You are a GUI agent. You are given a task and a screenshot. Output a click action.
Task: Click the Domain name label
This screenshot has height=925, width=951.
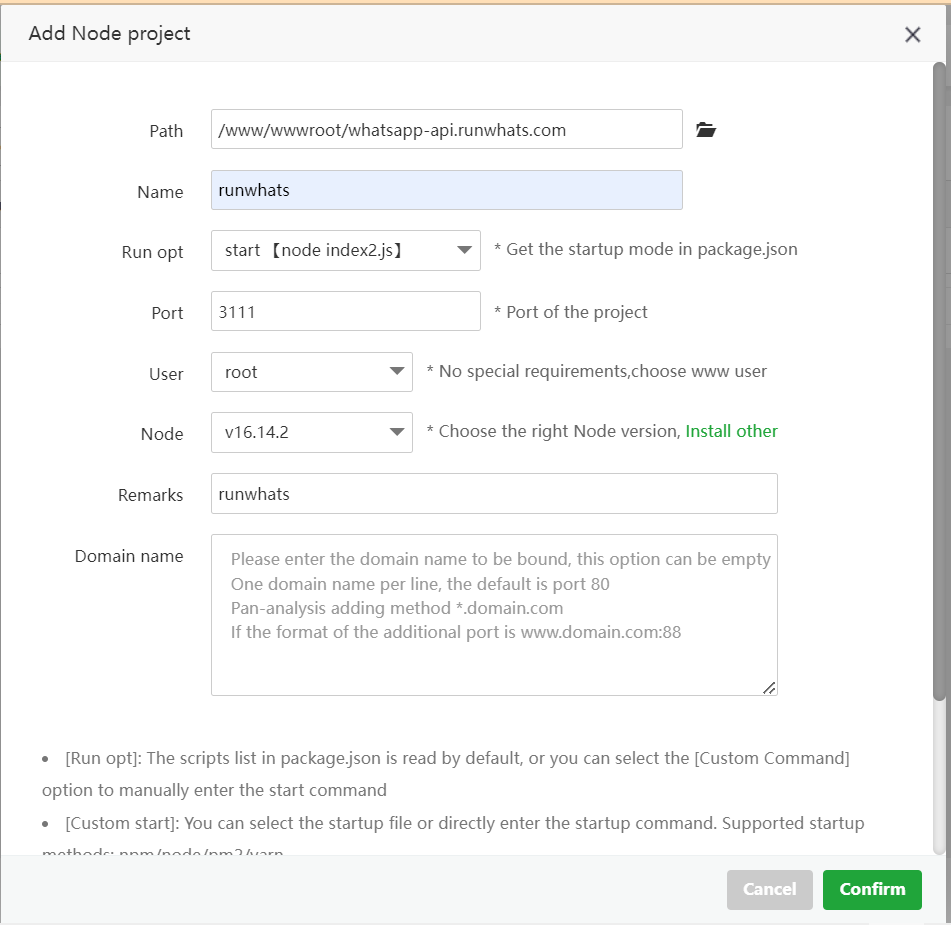pyautogui.click(x=129, y=556)
